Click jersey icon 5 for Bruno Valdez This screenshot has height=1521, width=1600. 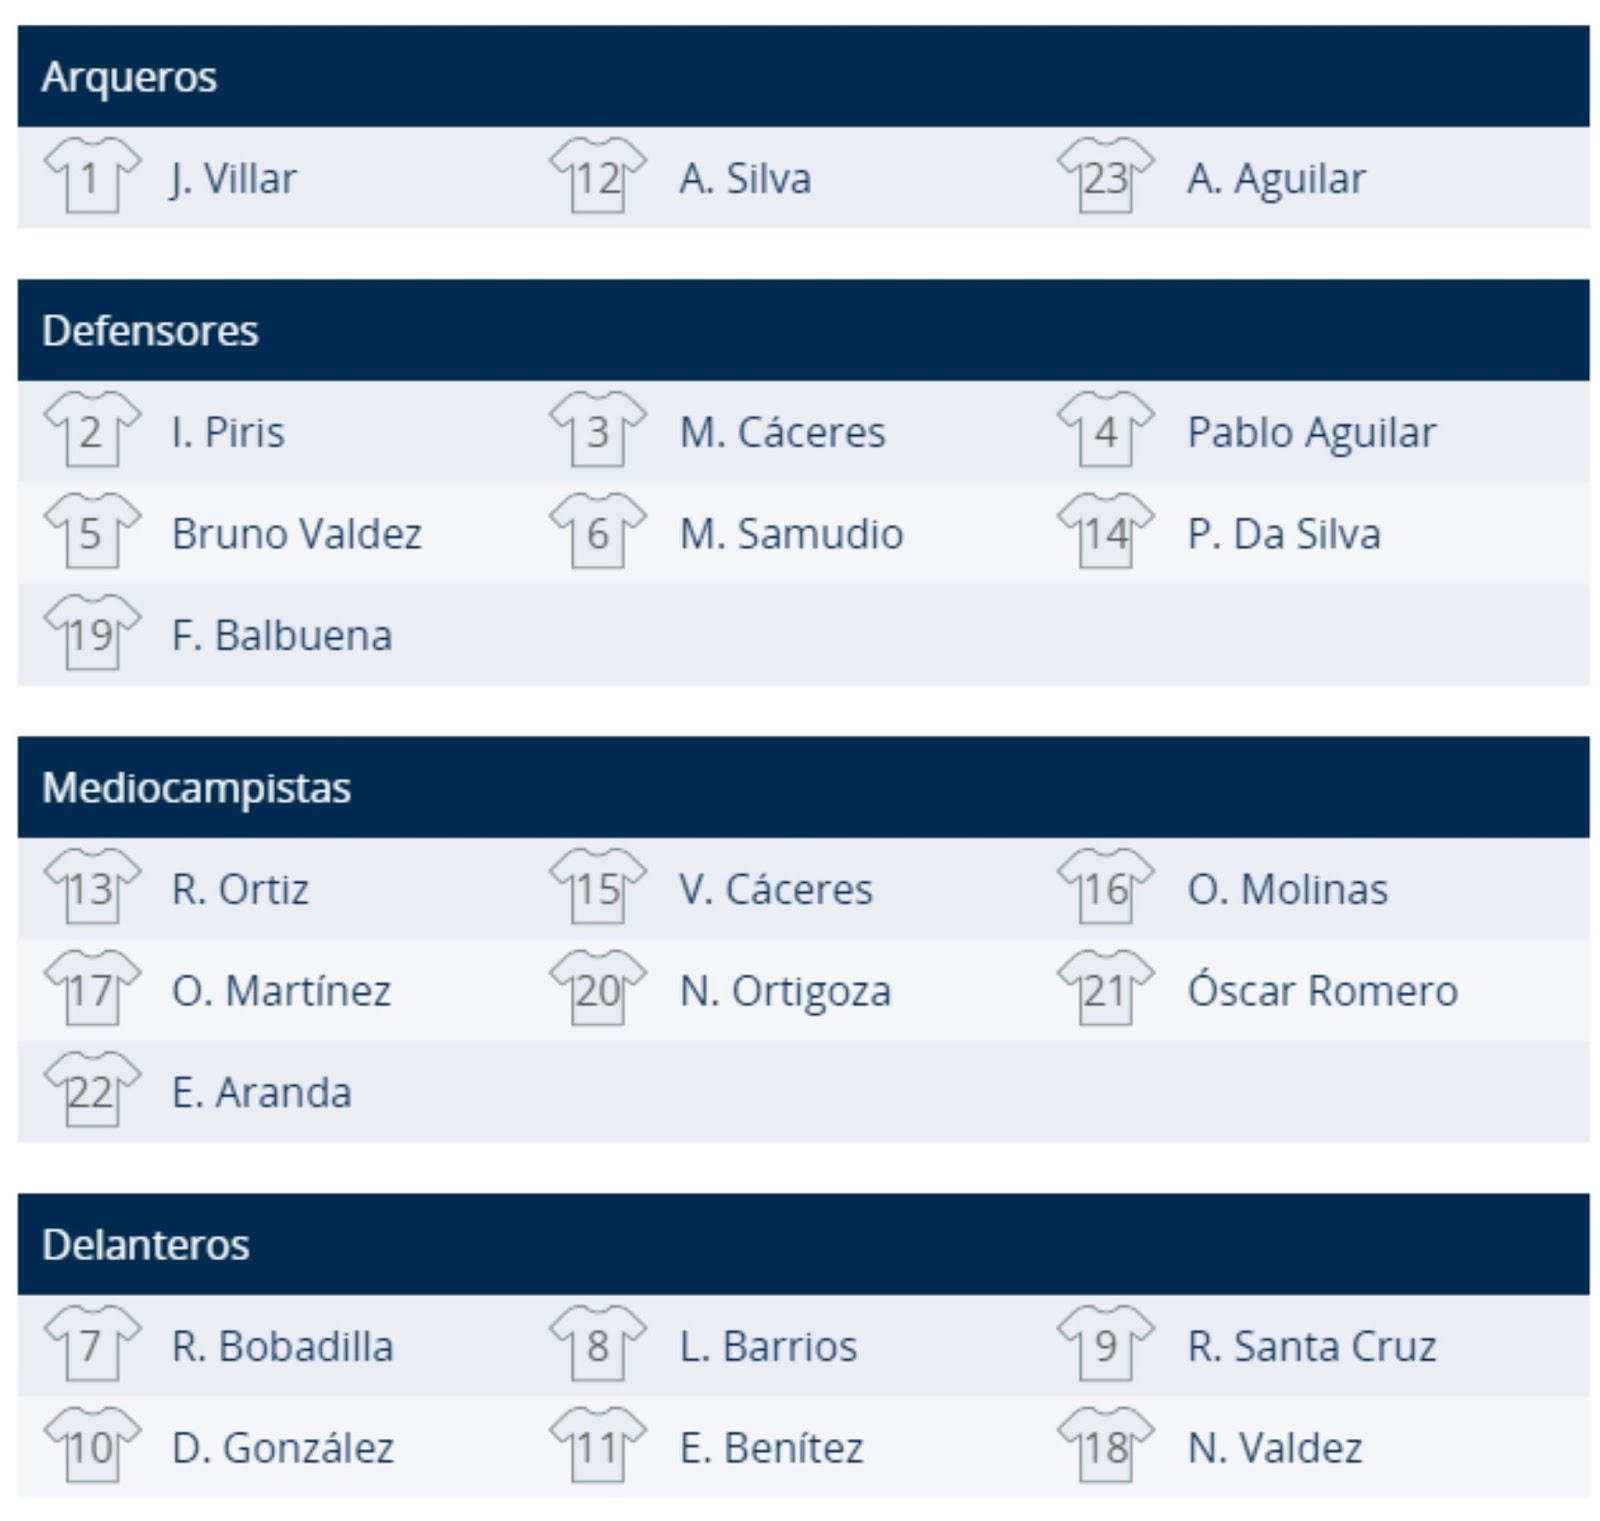coord(90,534)
